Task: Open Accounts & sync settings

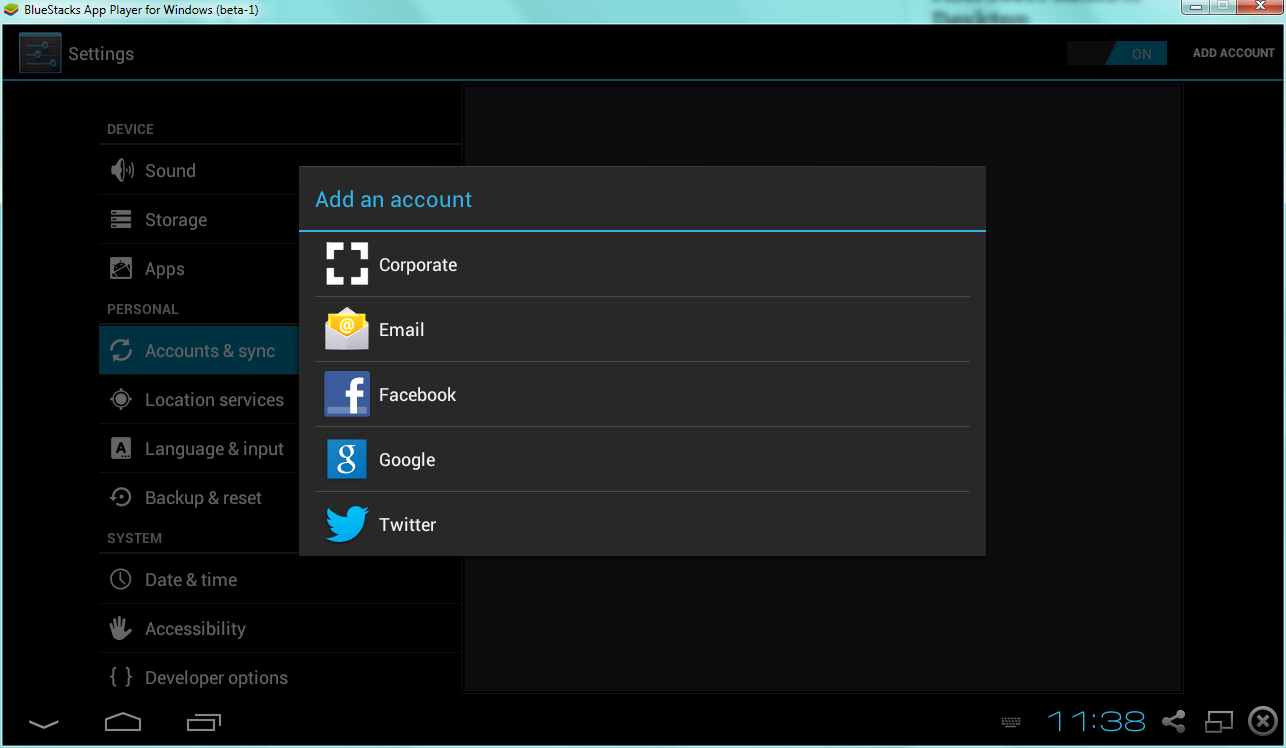Action: coord(279,350)
